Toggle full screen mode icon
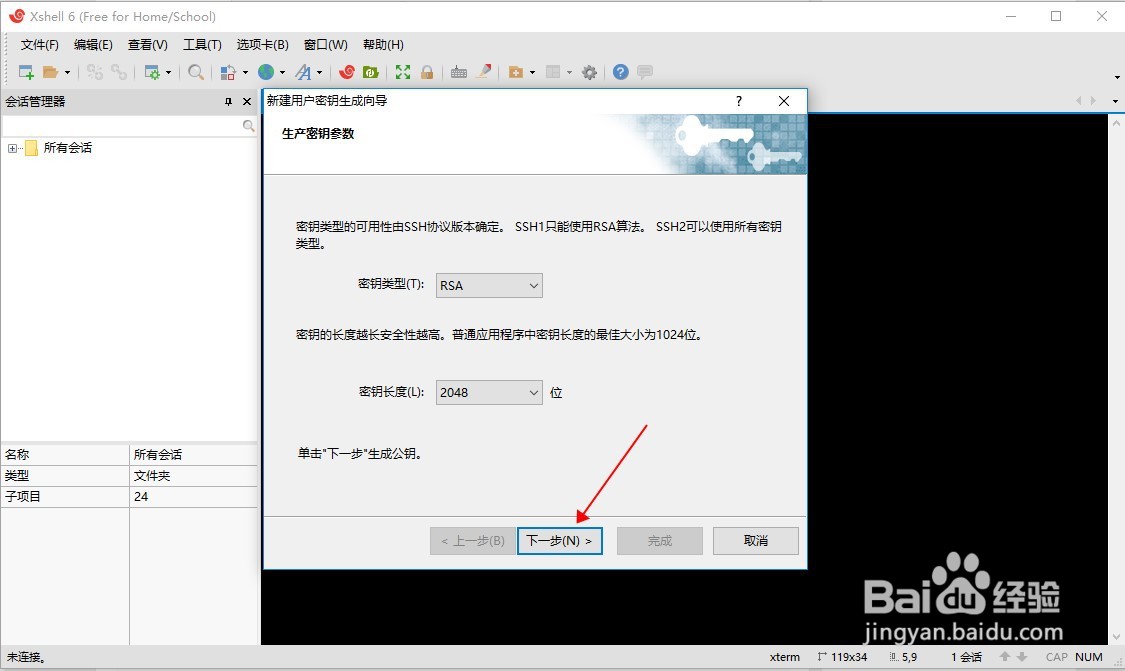Image resolution: width=1125 pixels, height=671 pixels. 403,72
